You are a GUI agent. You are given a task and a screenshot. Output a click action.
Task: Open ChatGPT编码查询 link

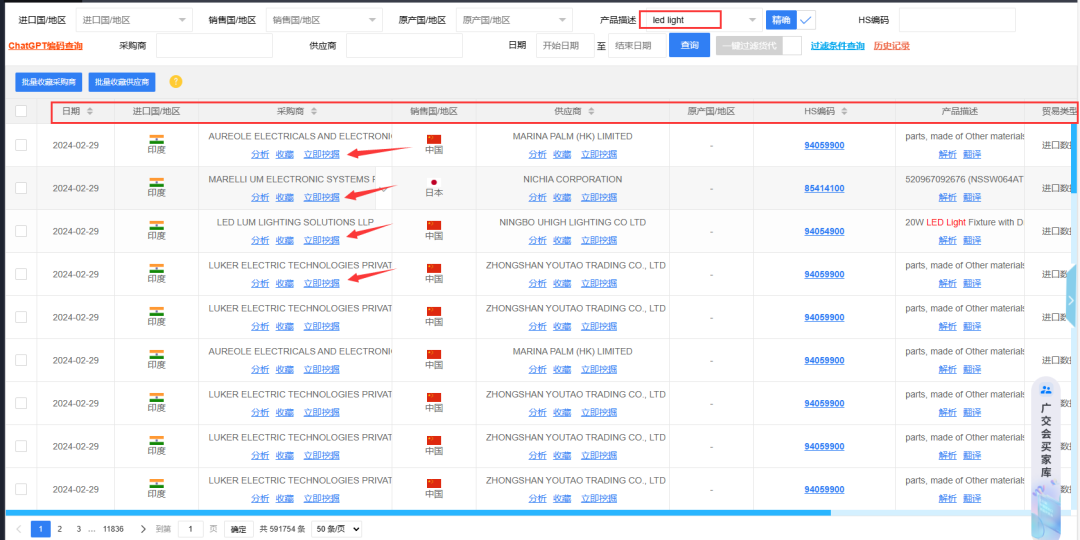click(45, 45)
